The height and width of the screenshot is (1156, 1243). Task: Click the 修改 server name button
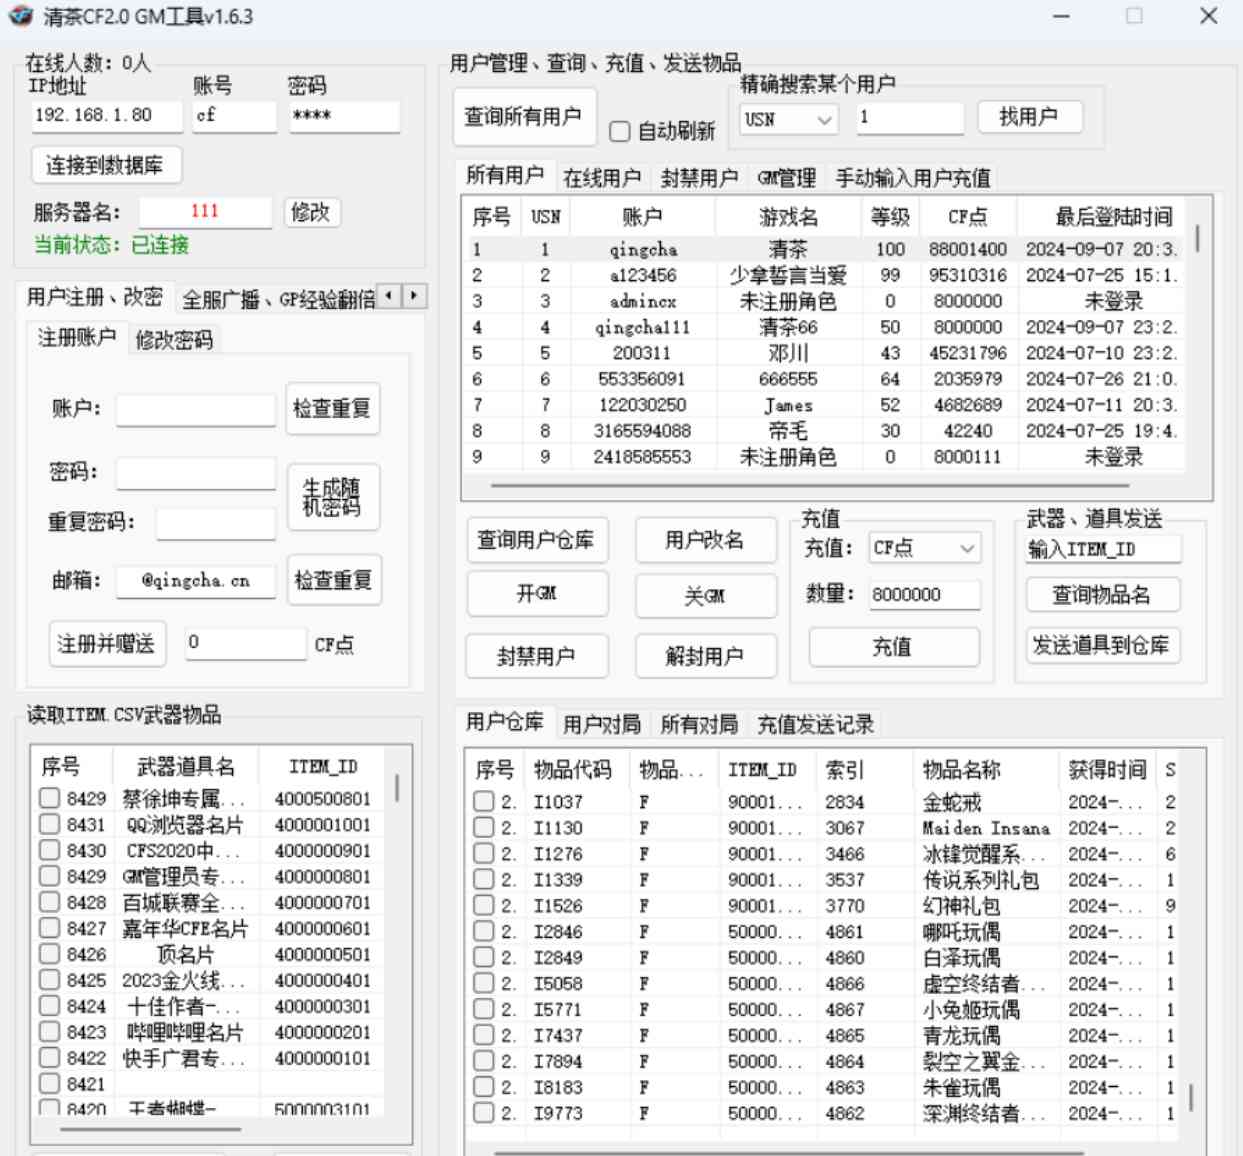311,212
